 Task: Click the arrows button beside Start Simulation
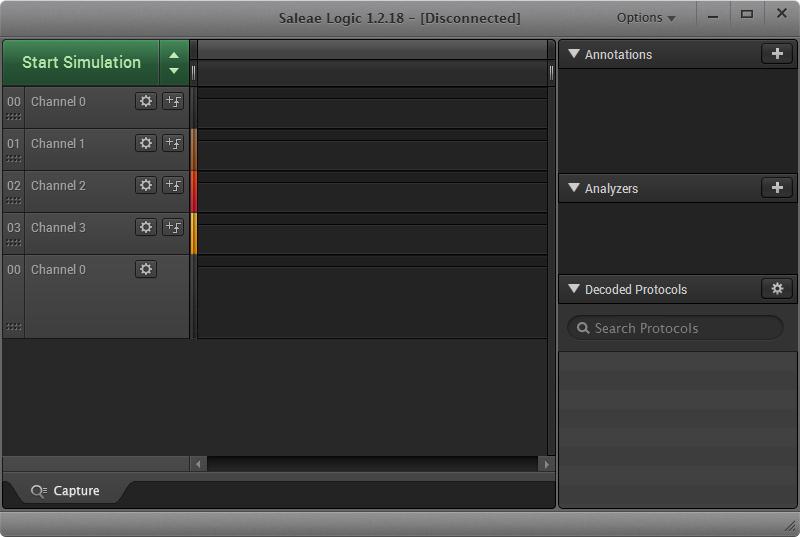coord(174,63)
